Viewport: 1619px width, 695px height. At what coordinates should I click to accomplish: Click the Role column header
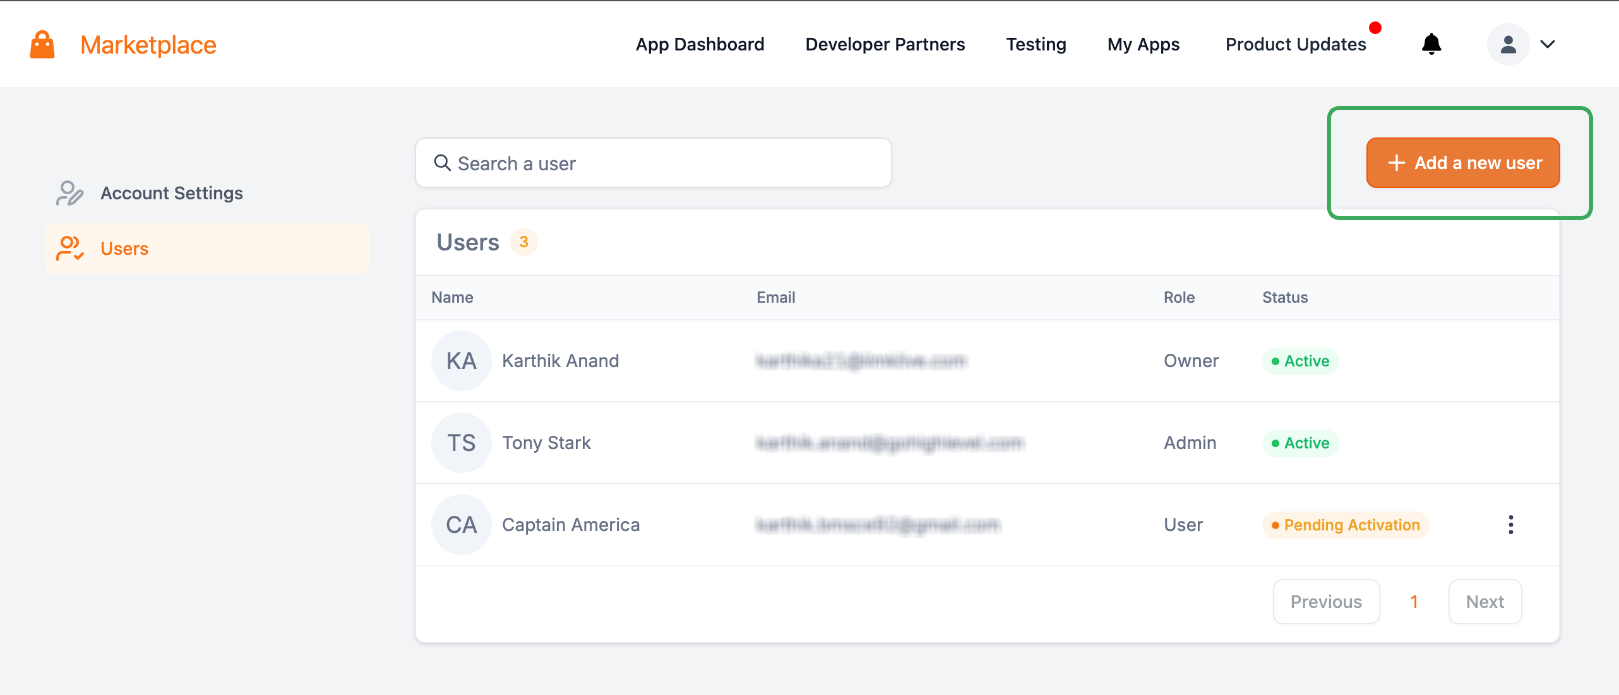coord(1179,298)
